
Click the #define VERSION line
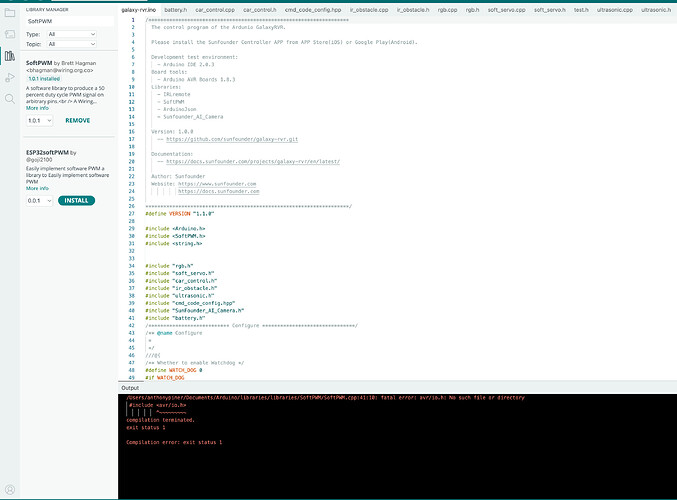click(x=180, y=214)
